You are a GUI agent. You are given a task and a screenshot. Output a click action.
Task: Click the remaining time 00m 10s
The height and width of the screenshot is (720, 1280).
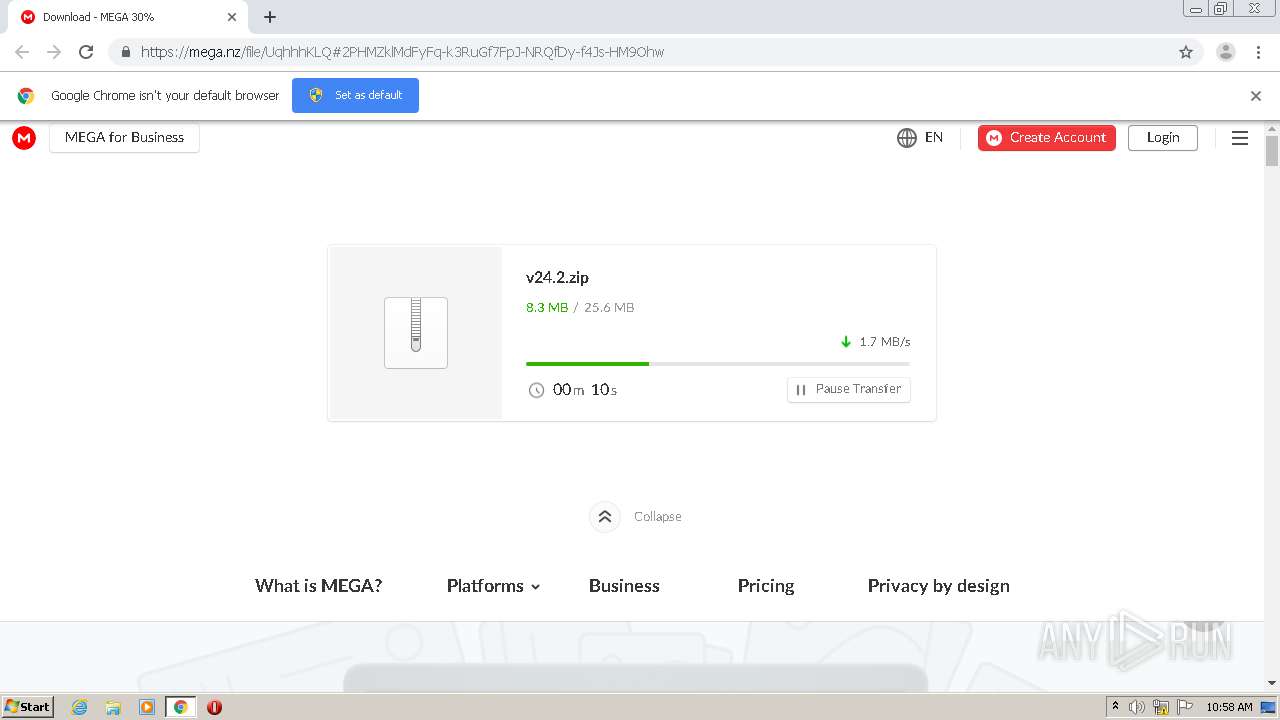pos(585,390)
